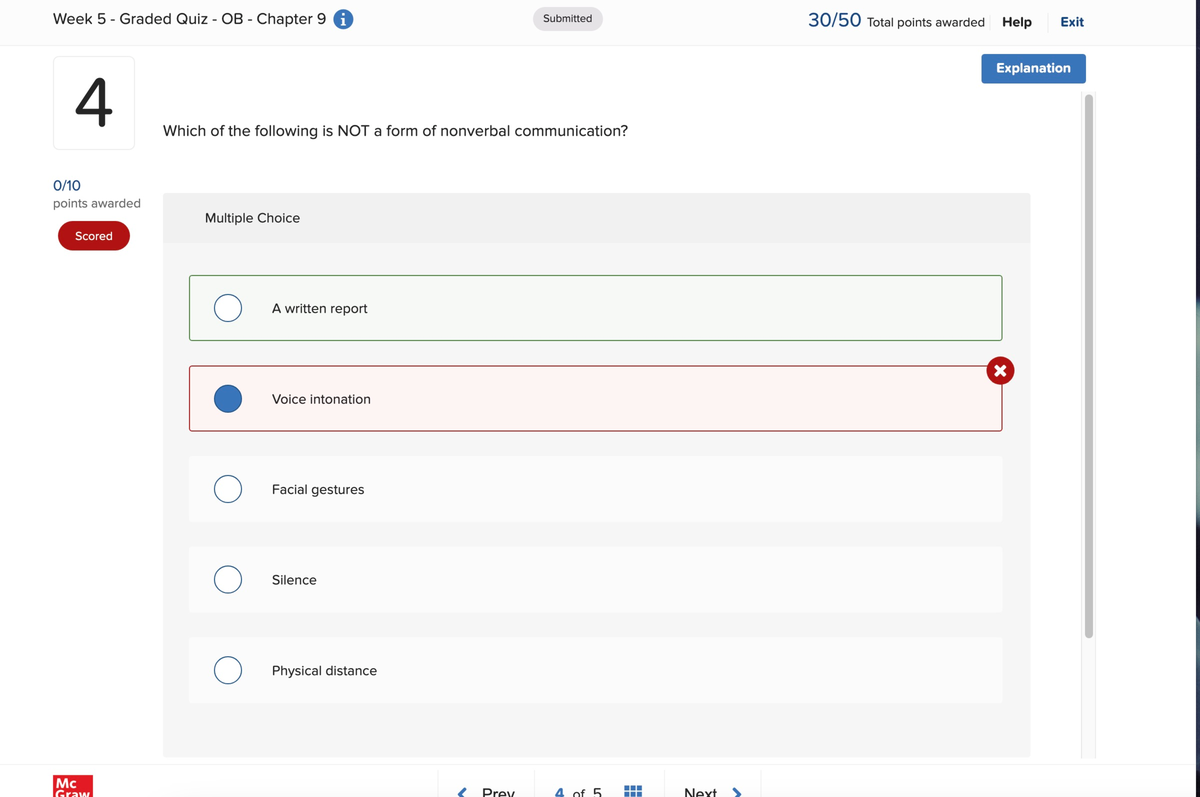Screen dimensions: 1200x797
Task: Click the 30/50 total points score
Action: 834,21
